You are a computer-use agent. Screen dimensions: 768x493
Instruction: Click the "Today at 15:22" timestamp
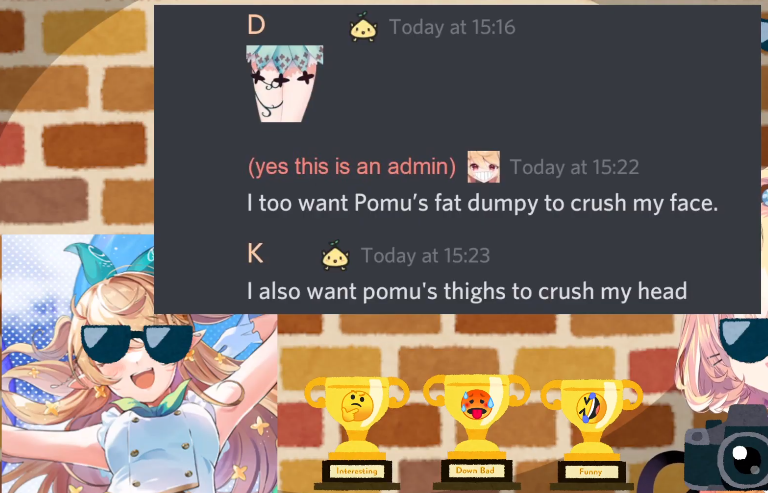[x=574, y=167]
